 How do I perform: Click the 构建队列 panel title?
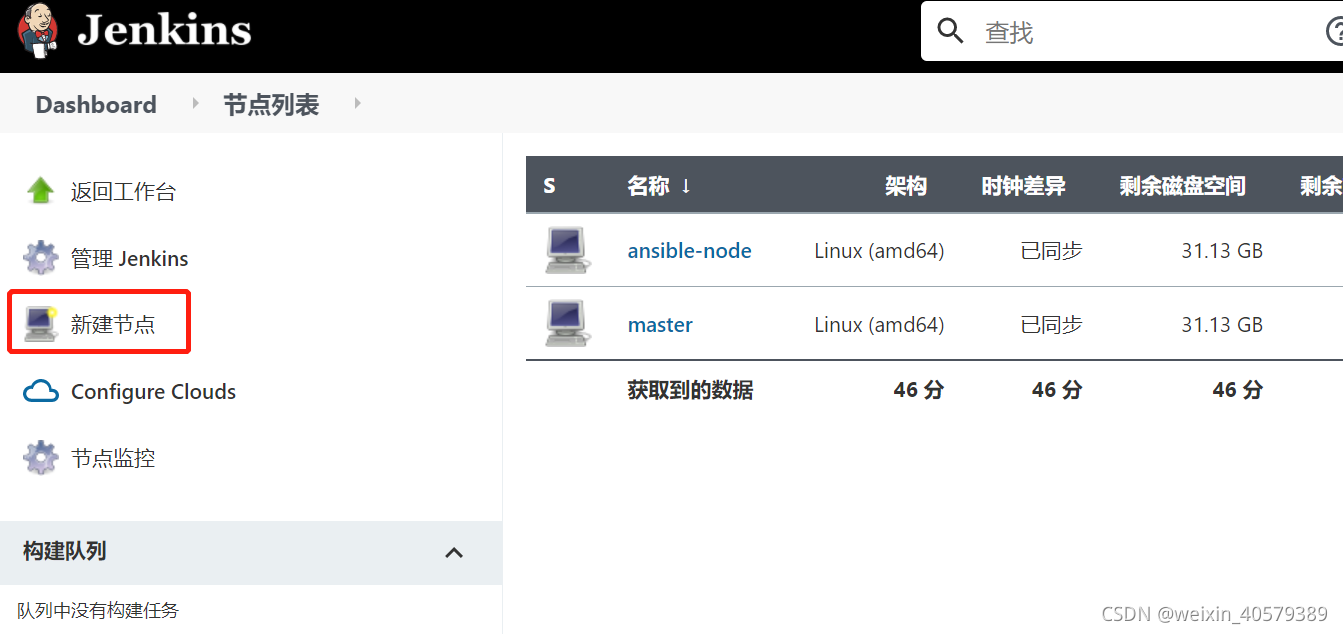64,551
